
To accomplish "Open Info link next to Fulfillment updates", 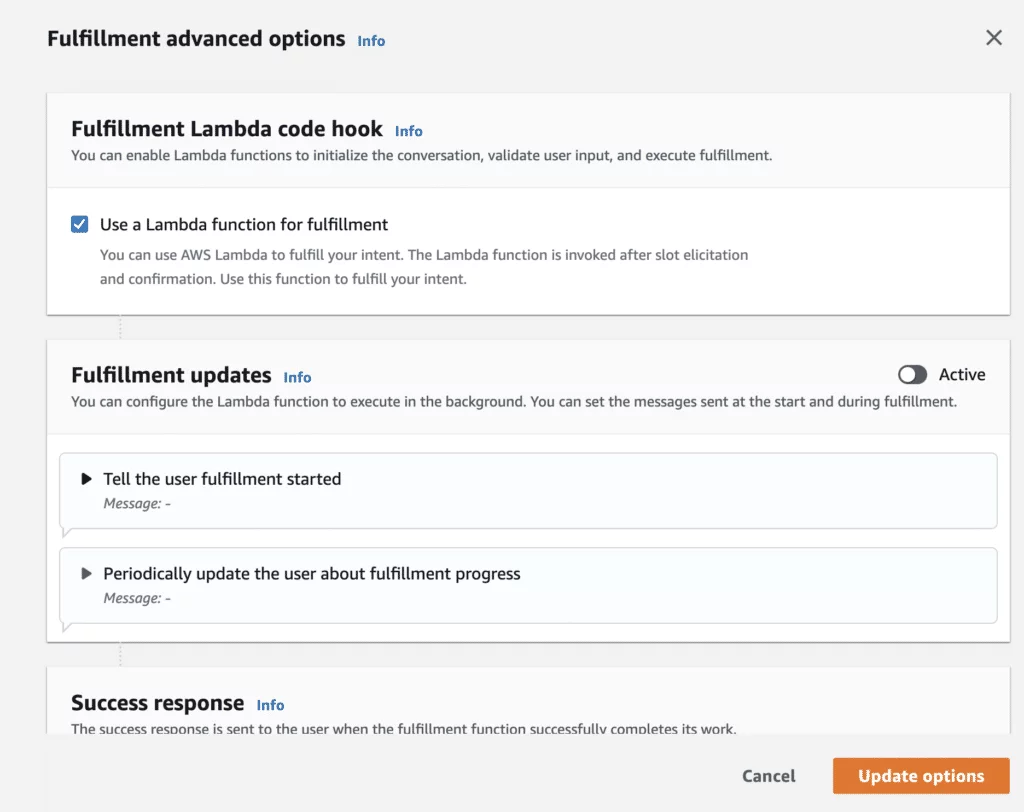I will pos(297,378).
